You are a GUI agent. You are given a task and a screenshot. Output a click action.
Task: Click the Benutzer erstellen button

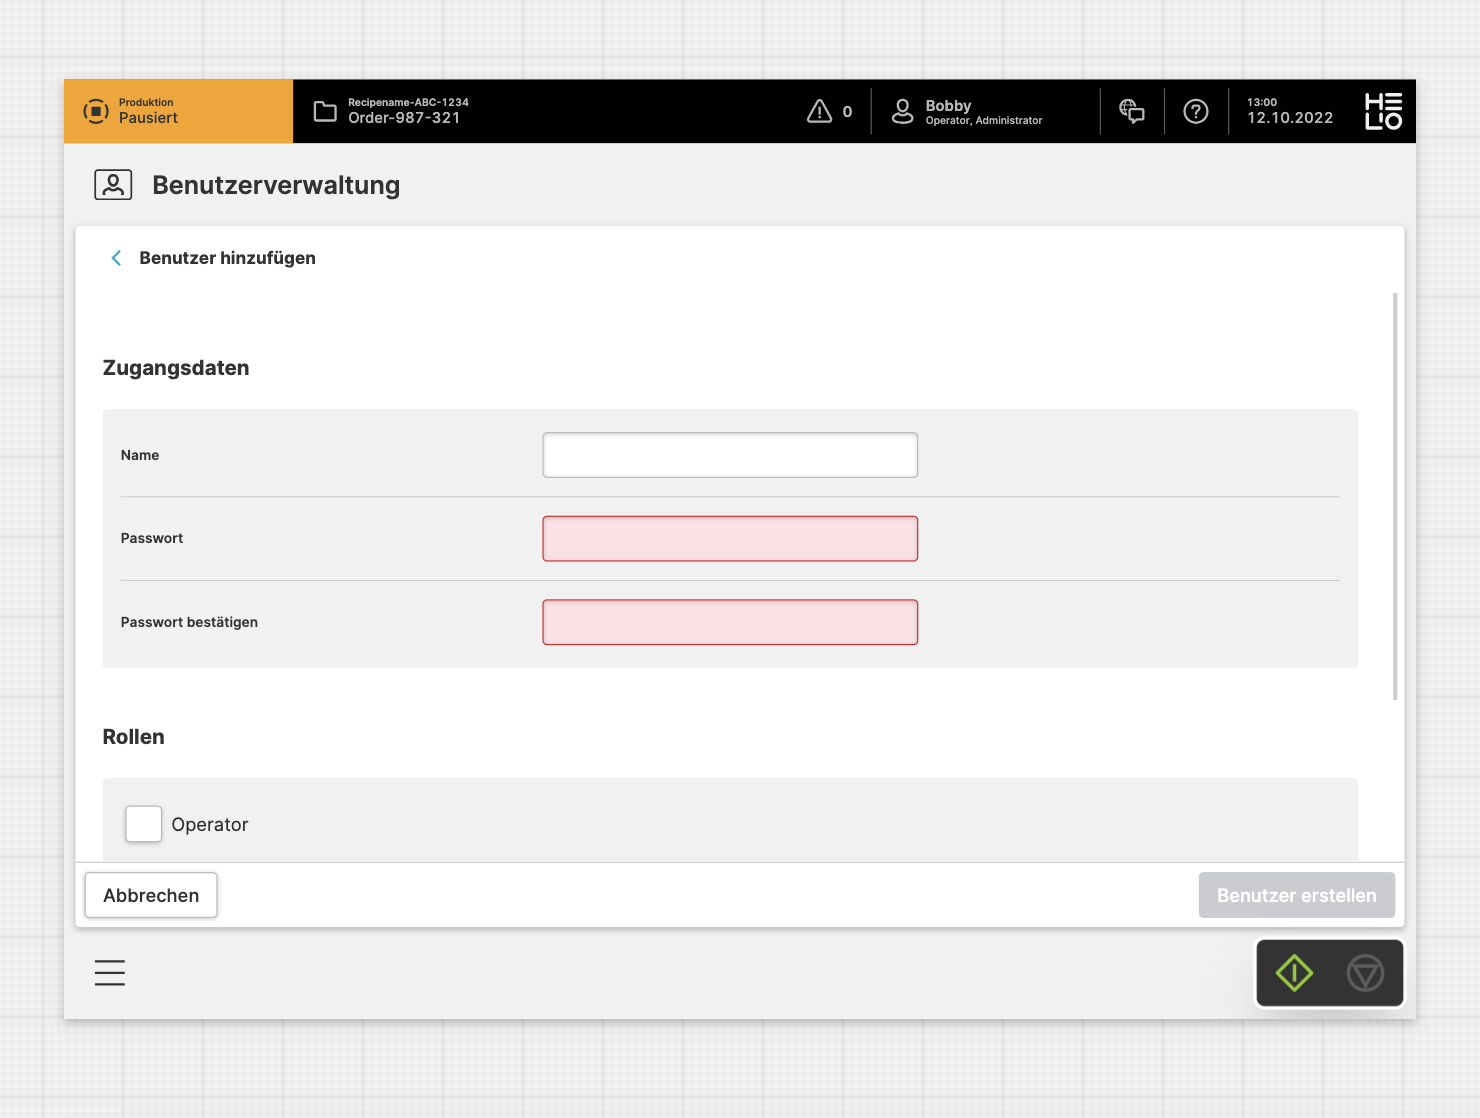(1296, 895)
